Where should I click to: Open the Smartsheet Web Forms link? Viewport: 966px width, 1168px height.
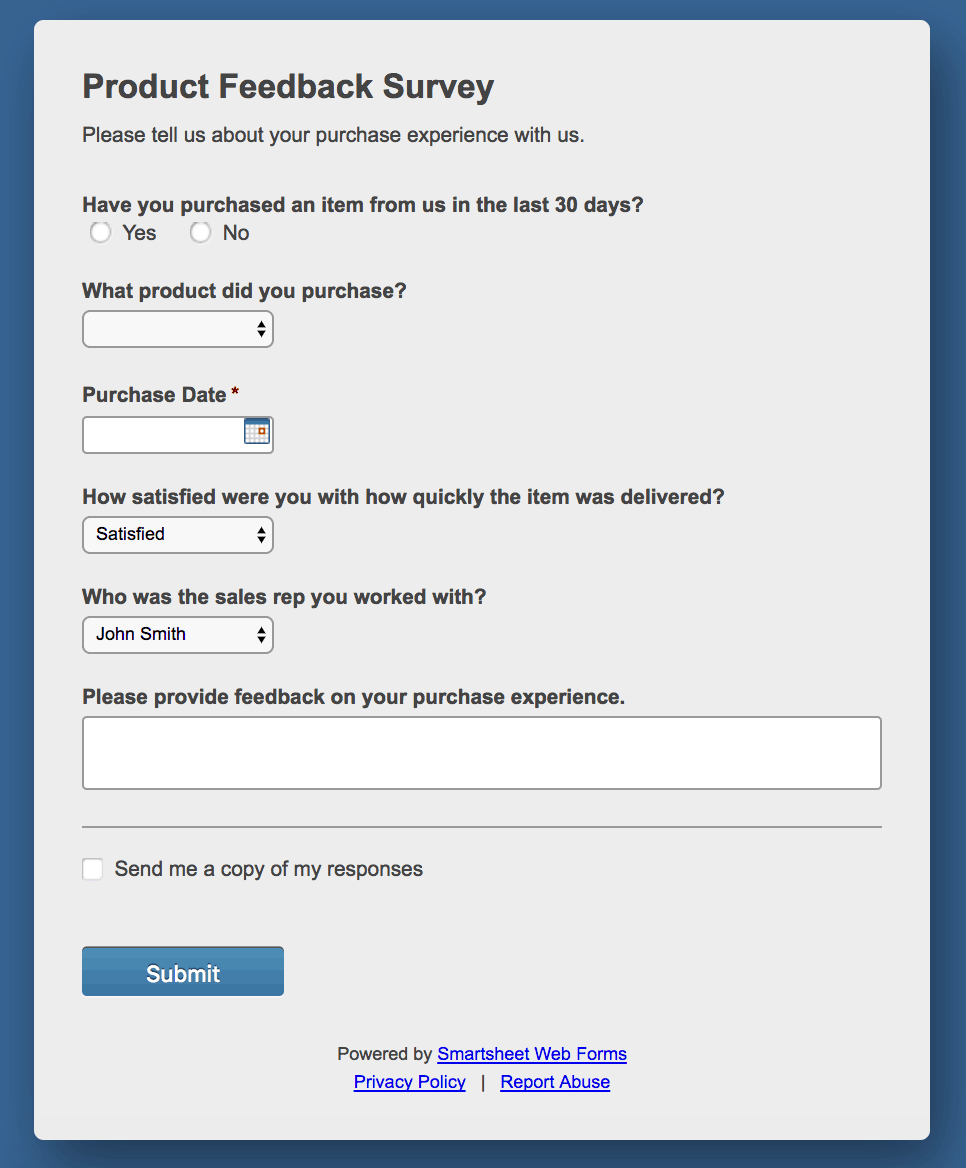click(x=532, y=1054)
